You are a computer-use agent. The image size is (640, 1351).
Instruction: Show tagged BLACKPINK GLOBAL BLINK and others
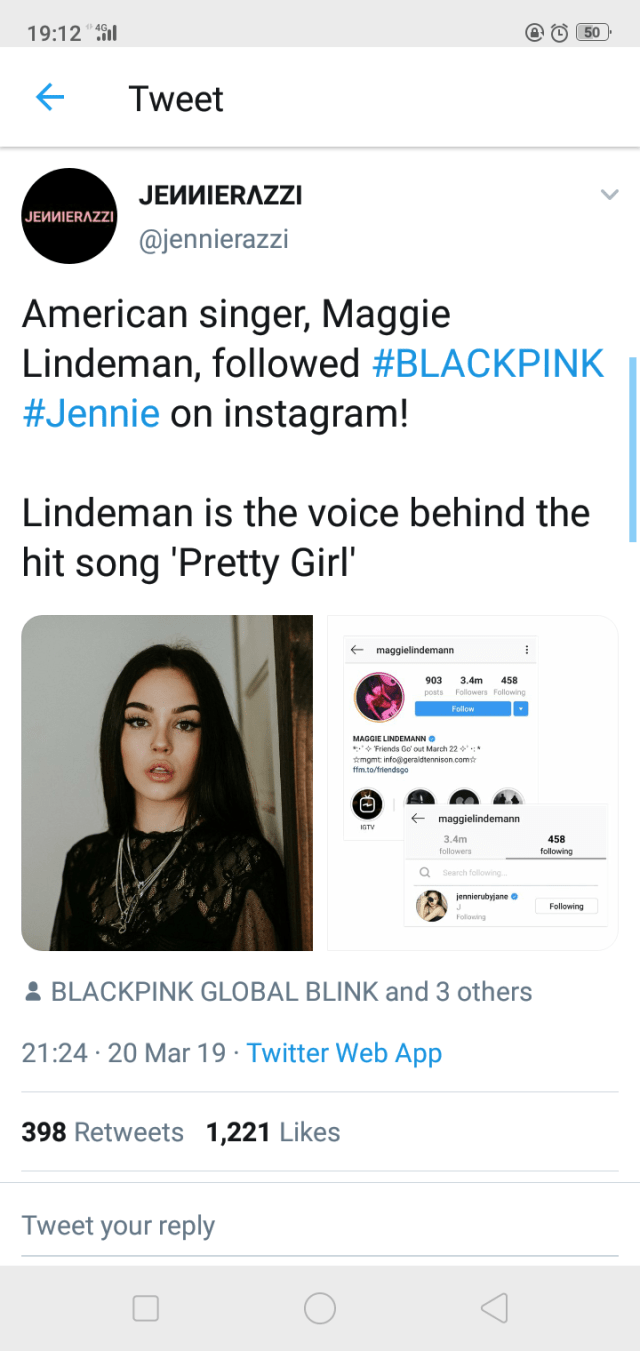coord(291,992)
